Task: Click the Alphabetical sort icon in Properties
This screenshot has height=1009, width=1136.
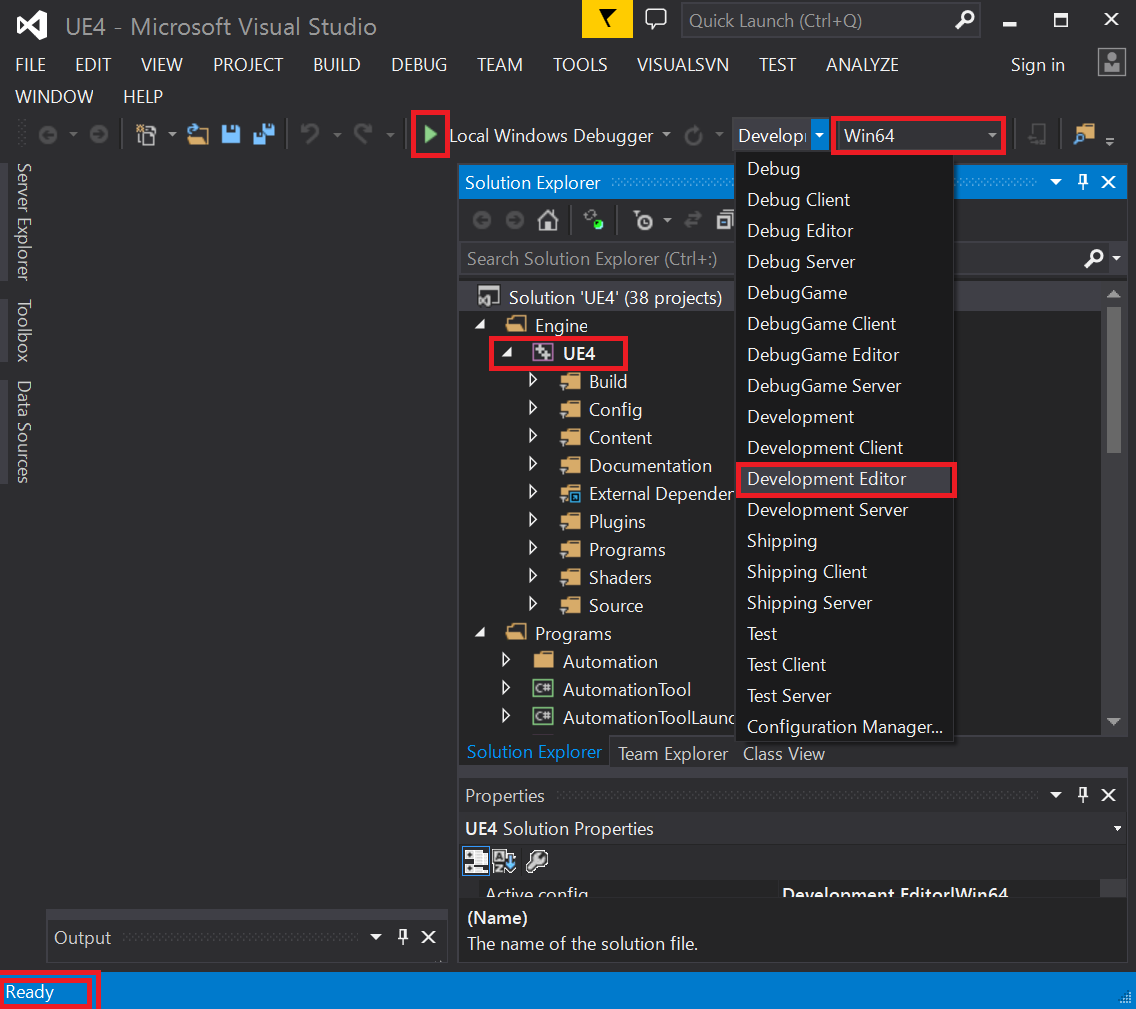Action: click(504, 861)
